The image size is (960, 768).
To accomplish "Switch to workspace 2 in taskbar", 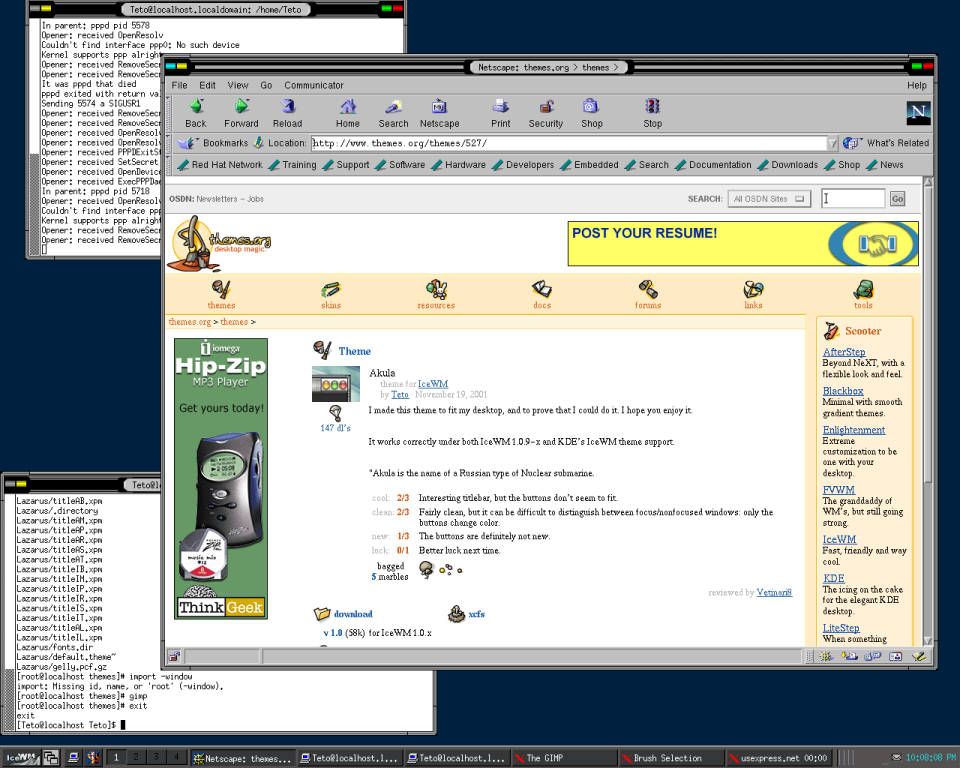I will pyautogui.click(x=136, y=758).
